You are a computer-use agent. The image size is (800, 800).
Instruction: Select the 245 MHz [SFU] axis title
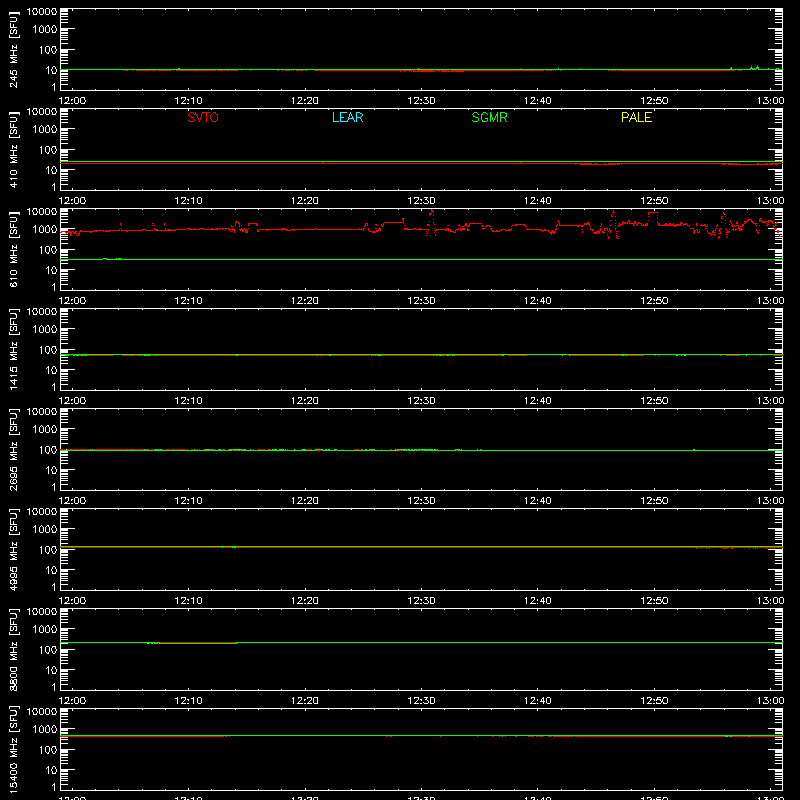(13, 49)
